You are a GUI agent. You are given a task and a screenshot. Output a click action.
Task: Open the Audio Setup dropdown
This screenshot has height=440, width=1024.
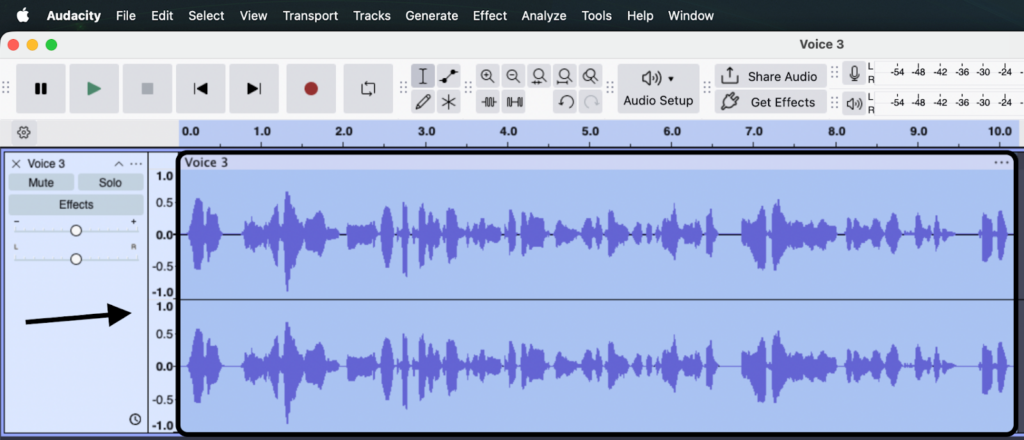(x=657, y=88)
